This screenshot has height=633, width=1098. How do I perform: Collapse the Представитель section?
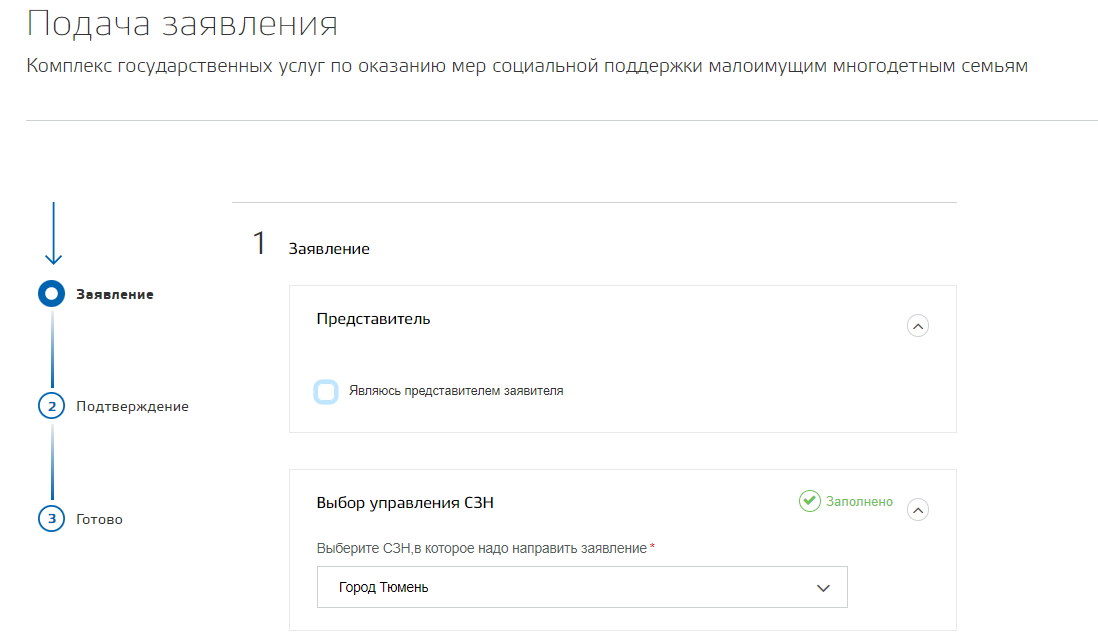917,326
